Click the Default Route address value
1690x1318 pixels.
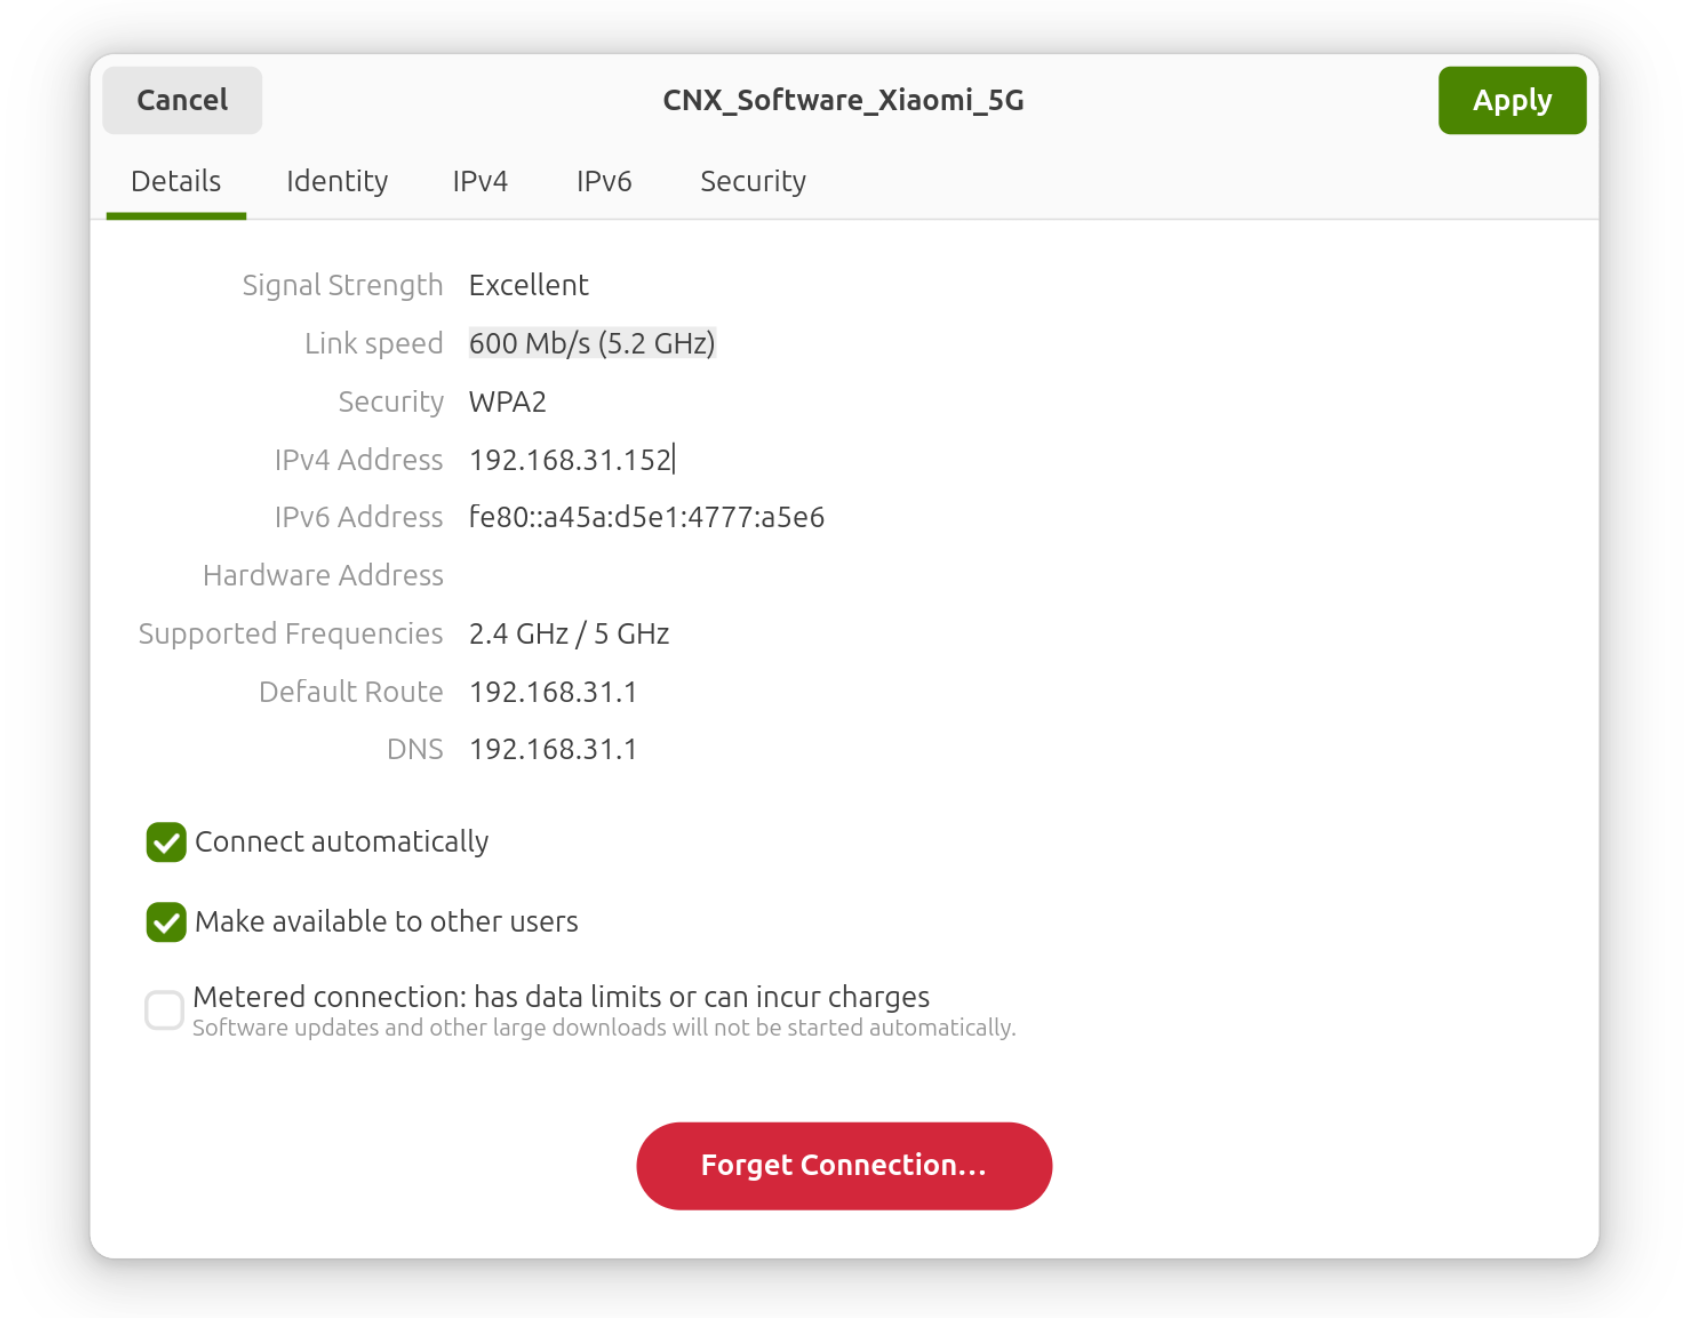[x=553, y=692]
